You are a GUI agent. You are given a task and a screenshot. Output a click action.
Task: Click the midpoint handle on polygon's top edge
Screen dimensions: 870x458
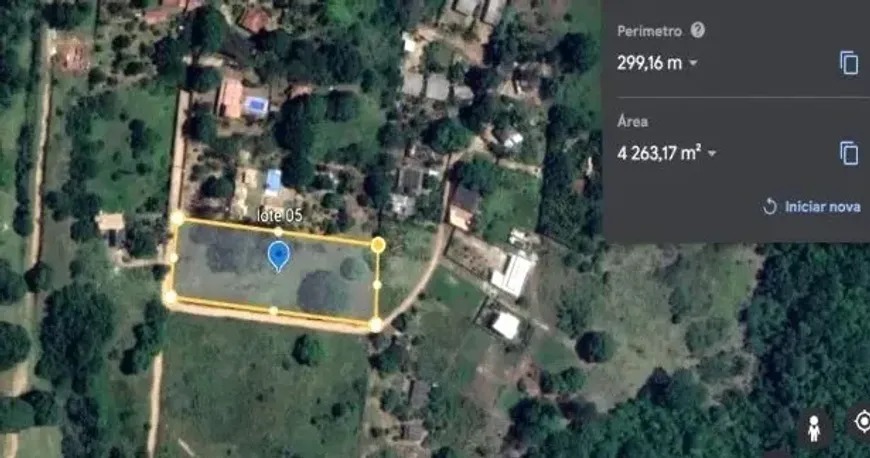(279, 231)
